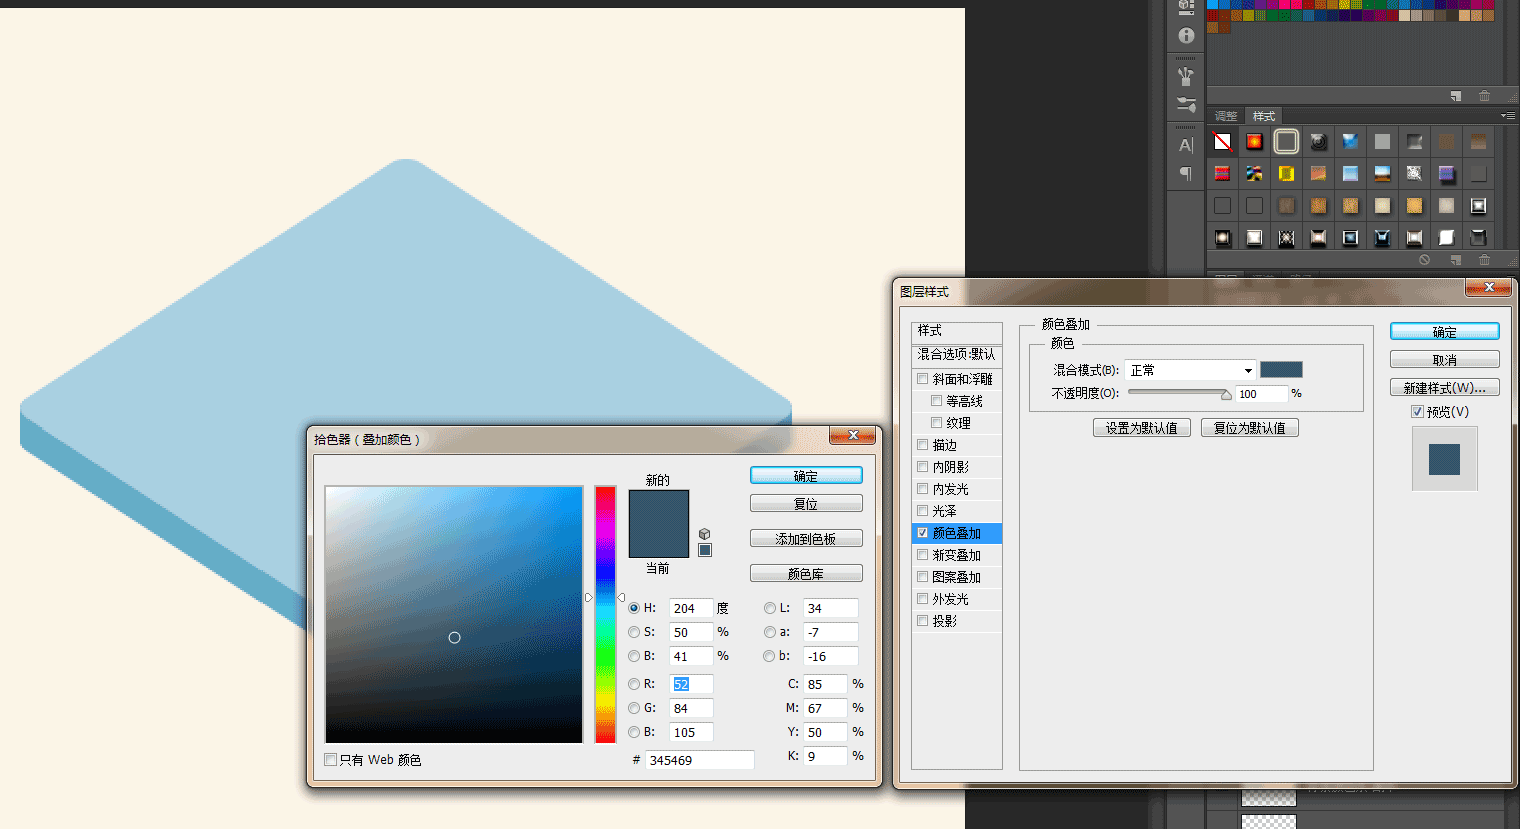Apply the blue glass style preset
Image resolution: width=1520 pixels, height=829 pixels.
(1350, 142)
